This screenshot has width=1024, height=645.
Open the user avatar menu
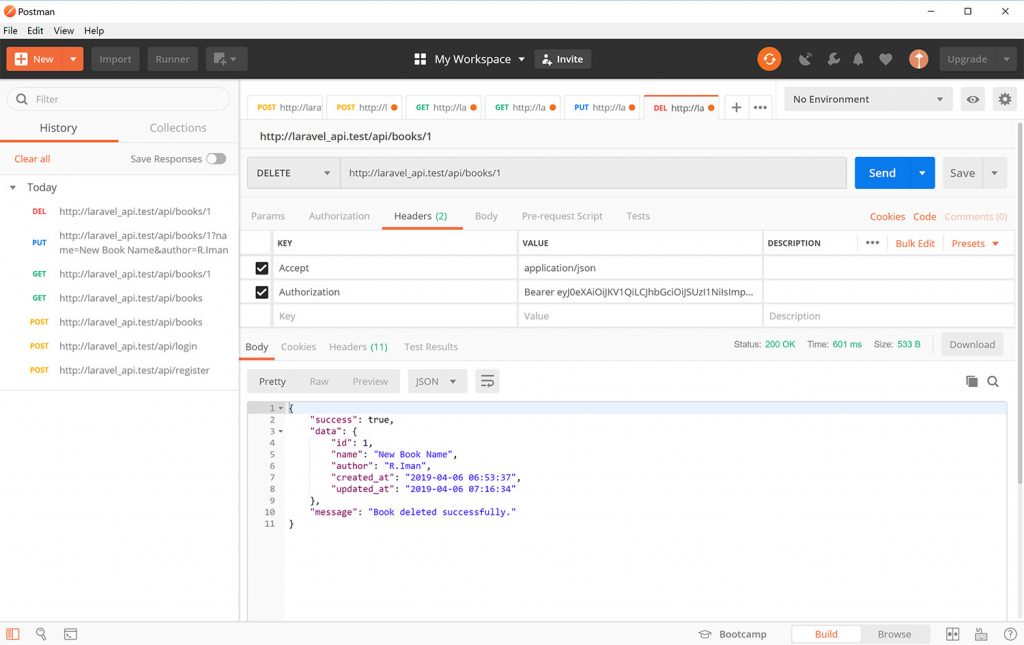click(x=918, y=59)
